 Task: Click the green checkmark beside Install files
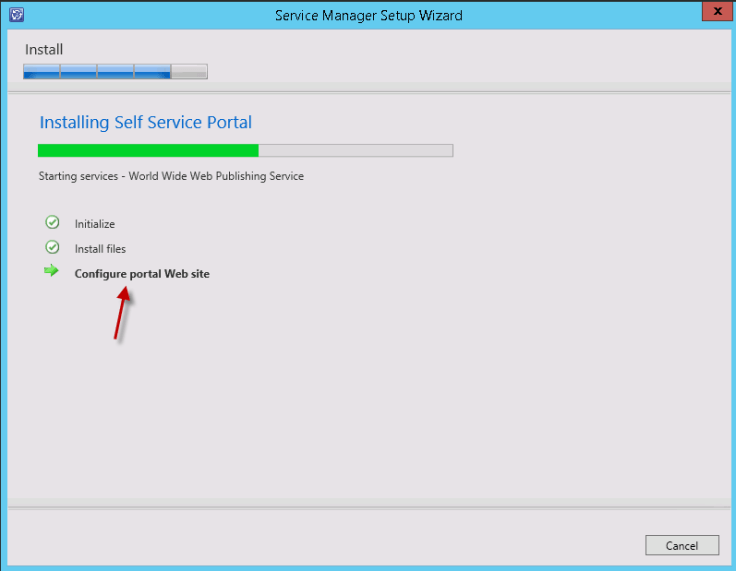(x=52, y=248)
